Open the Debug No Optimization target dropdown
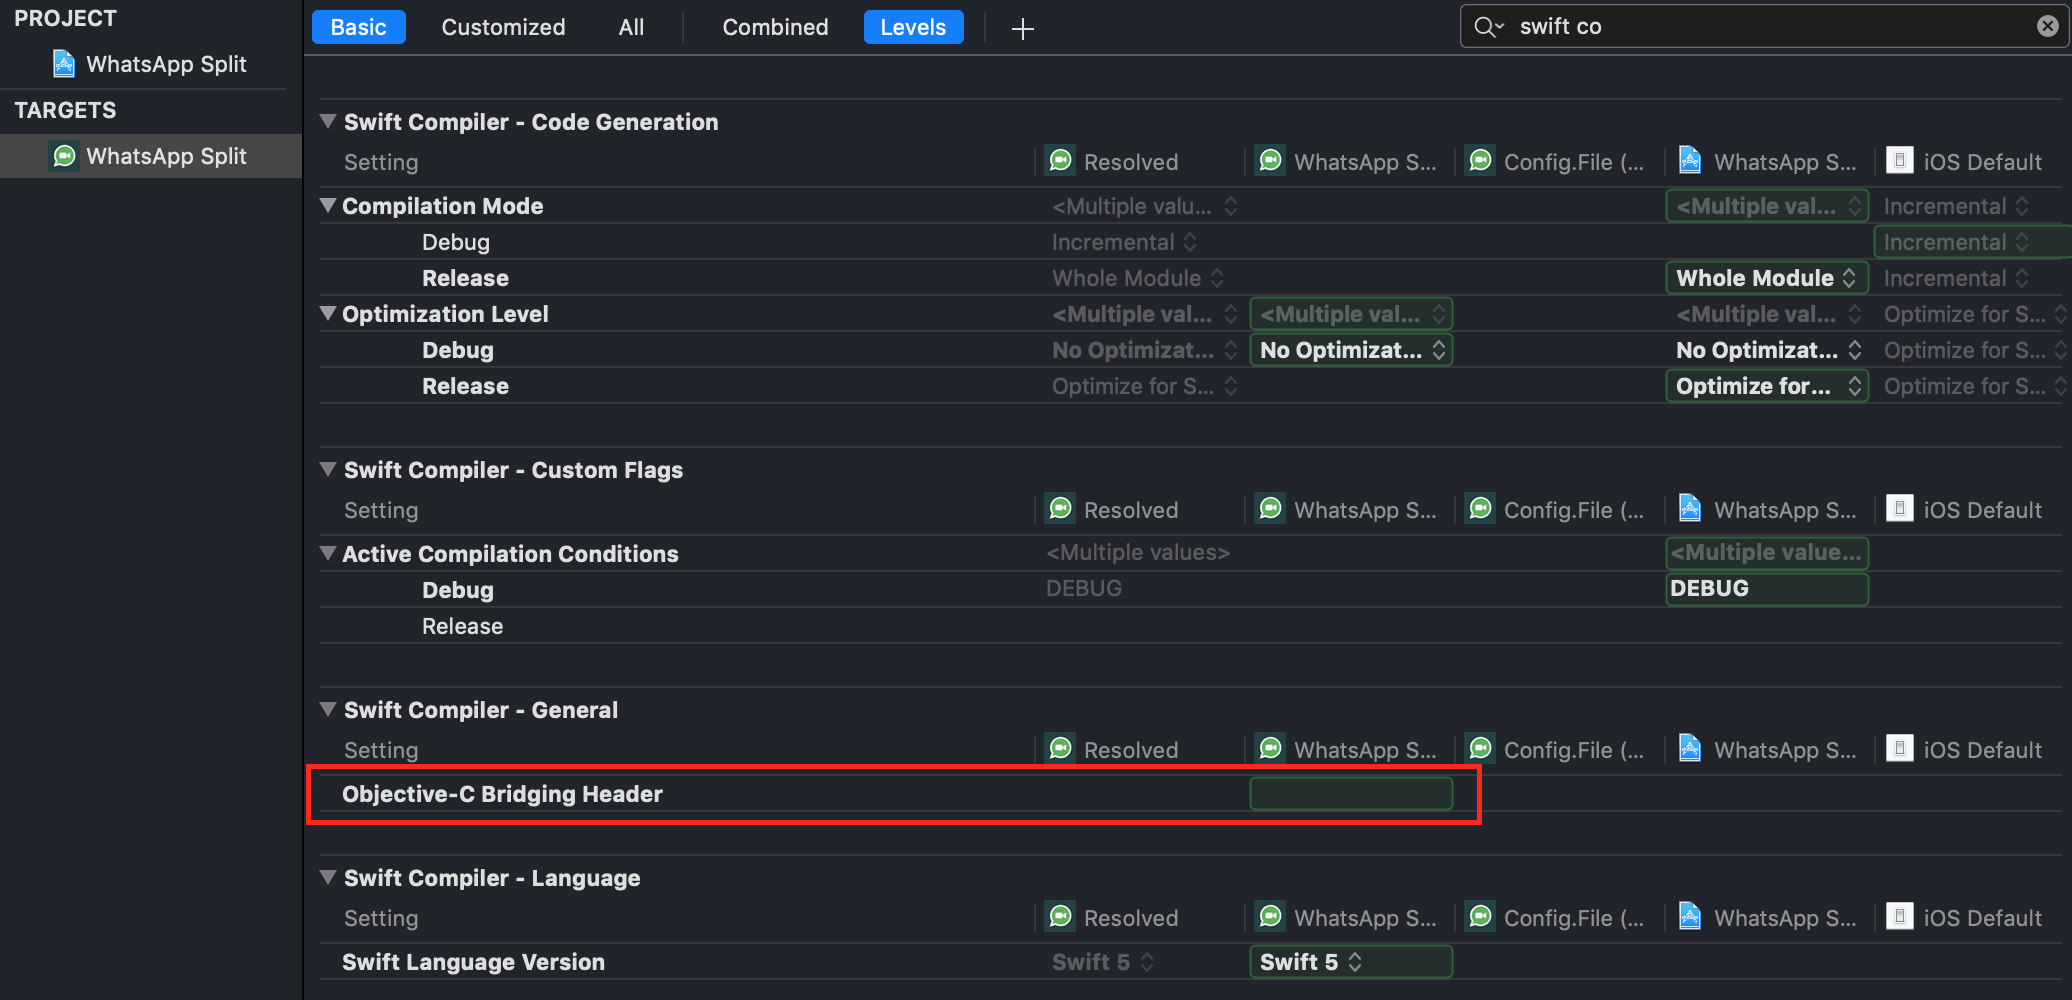This screenshot has width=2072, height=1000. coord(1350,350)
